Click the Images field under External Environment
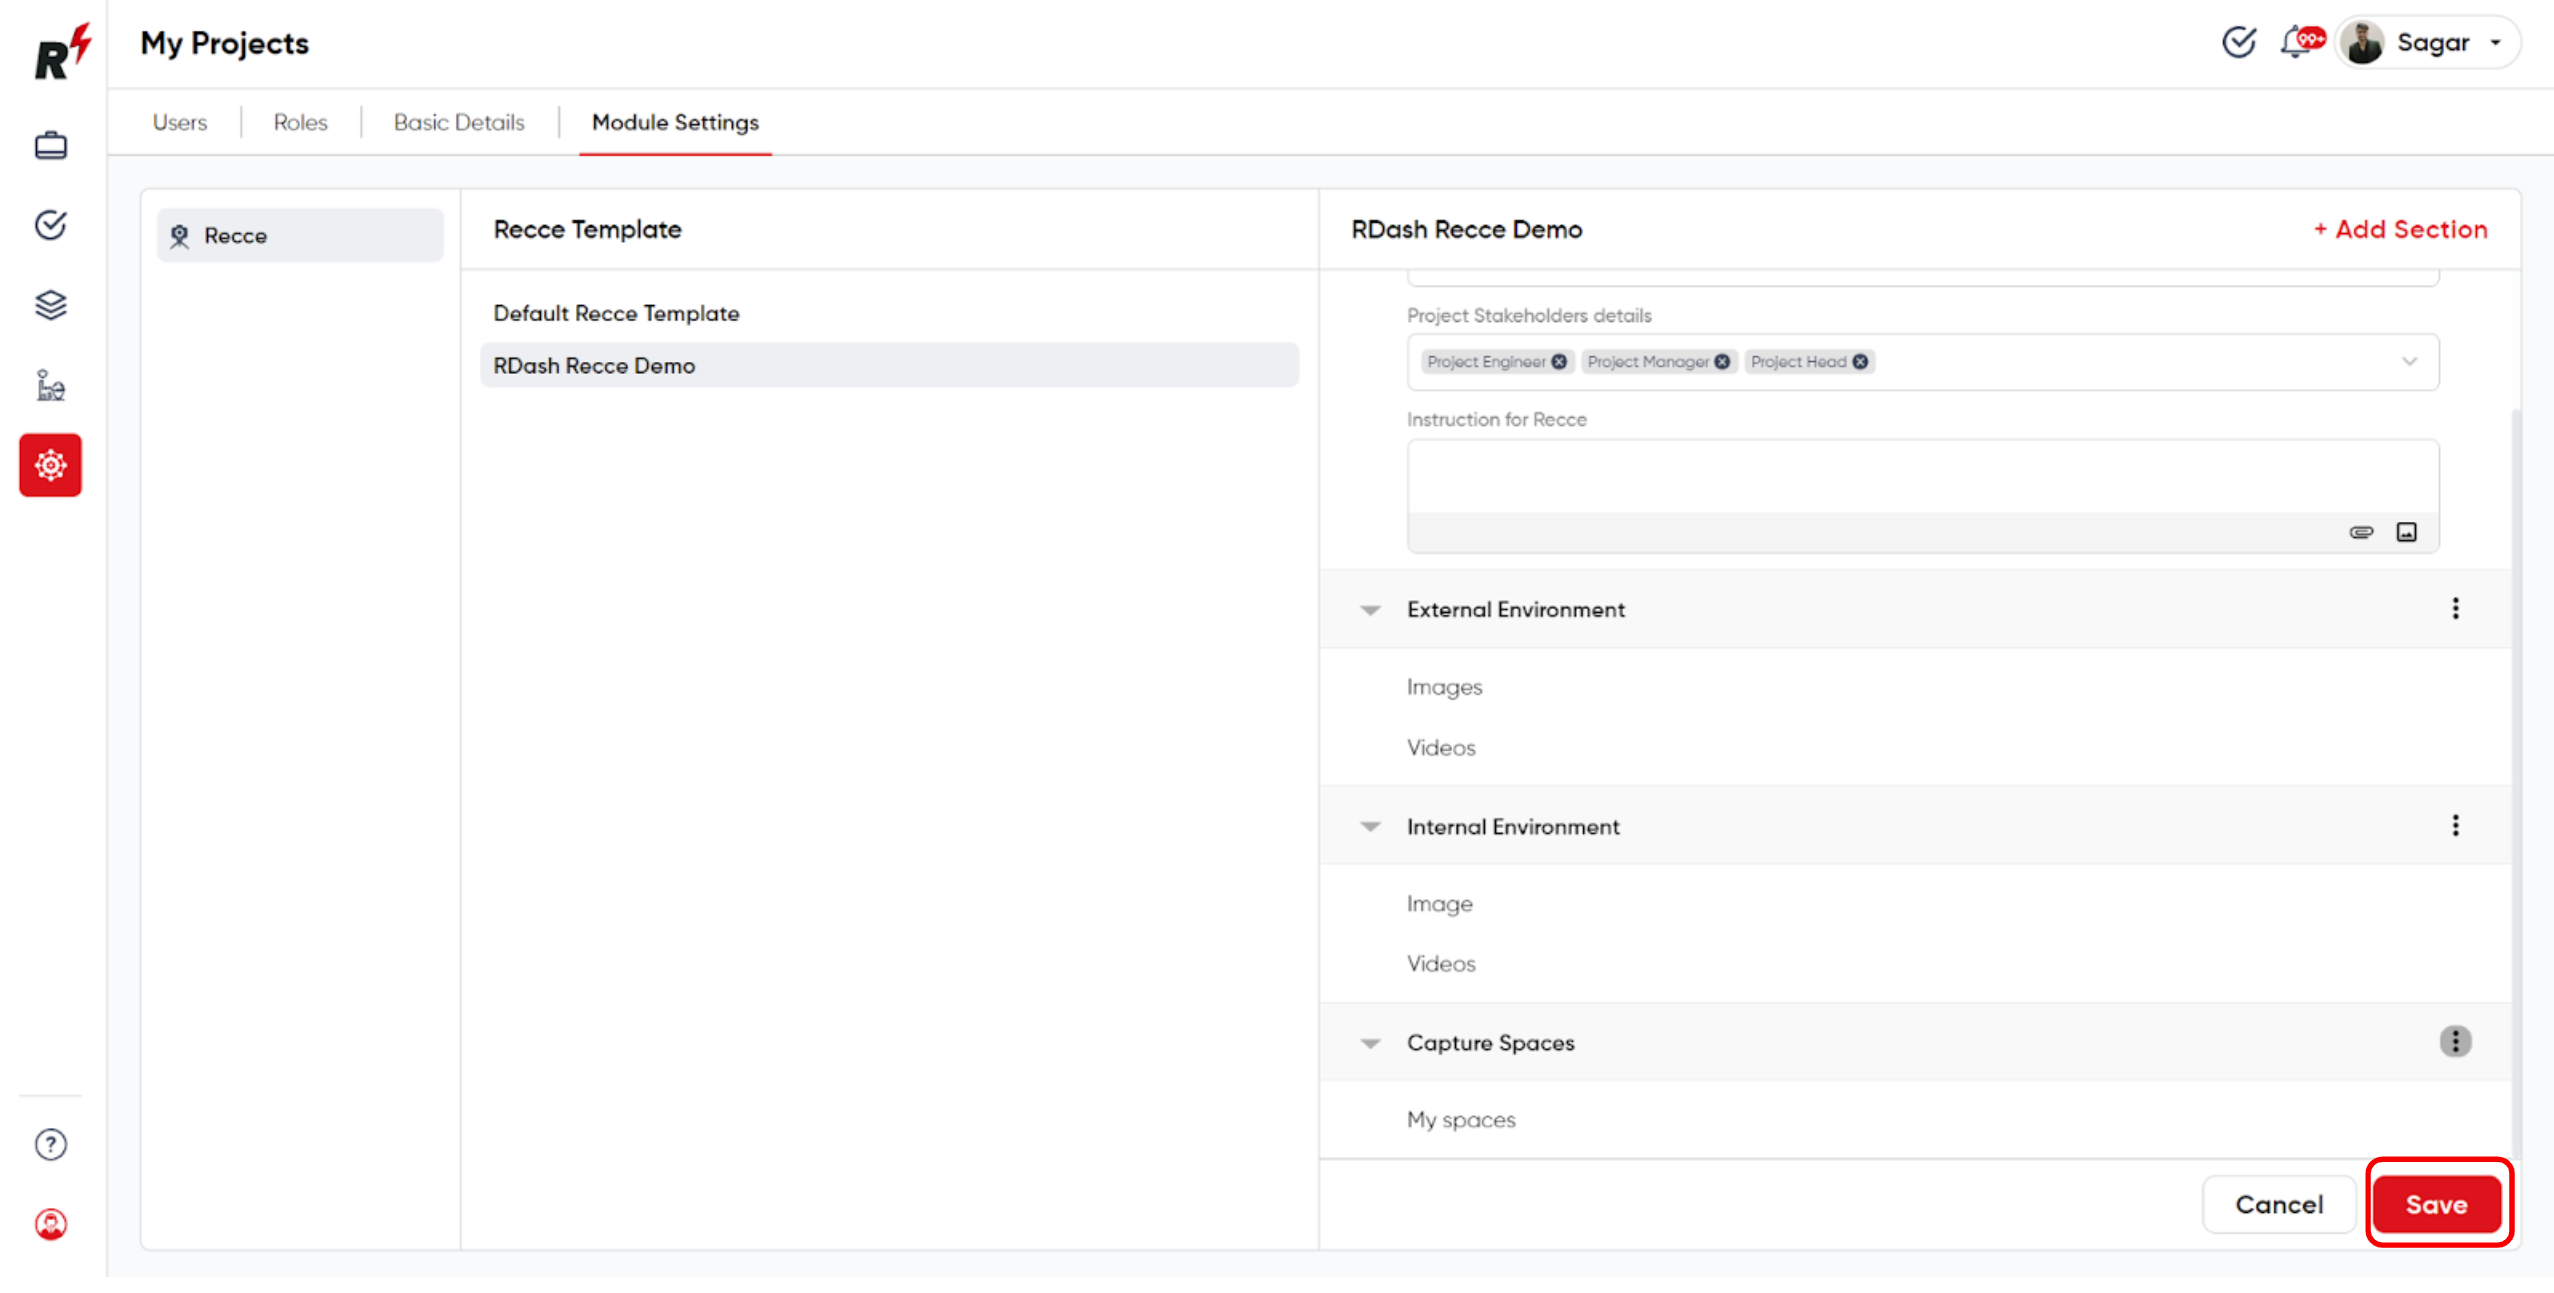 click(1444, 687)
